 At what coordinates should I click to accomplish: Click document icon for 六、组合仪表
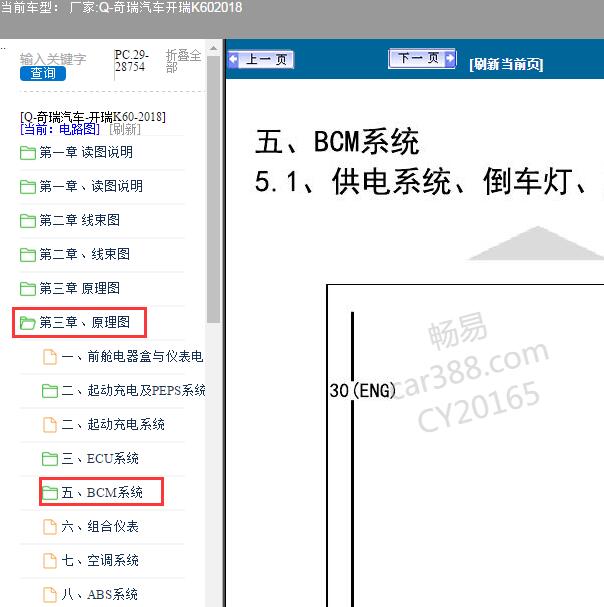[50, 527]
